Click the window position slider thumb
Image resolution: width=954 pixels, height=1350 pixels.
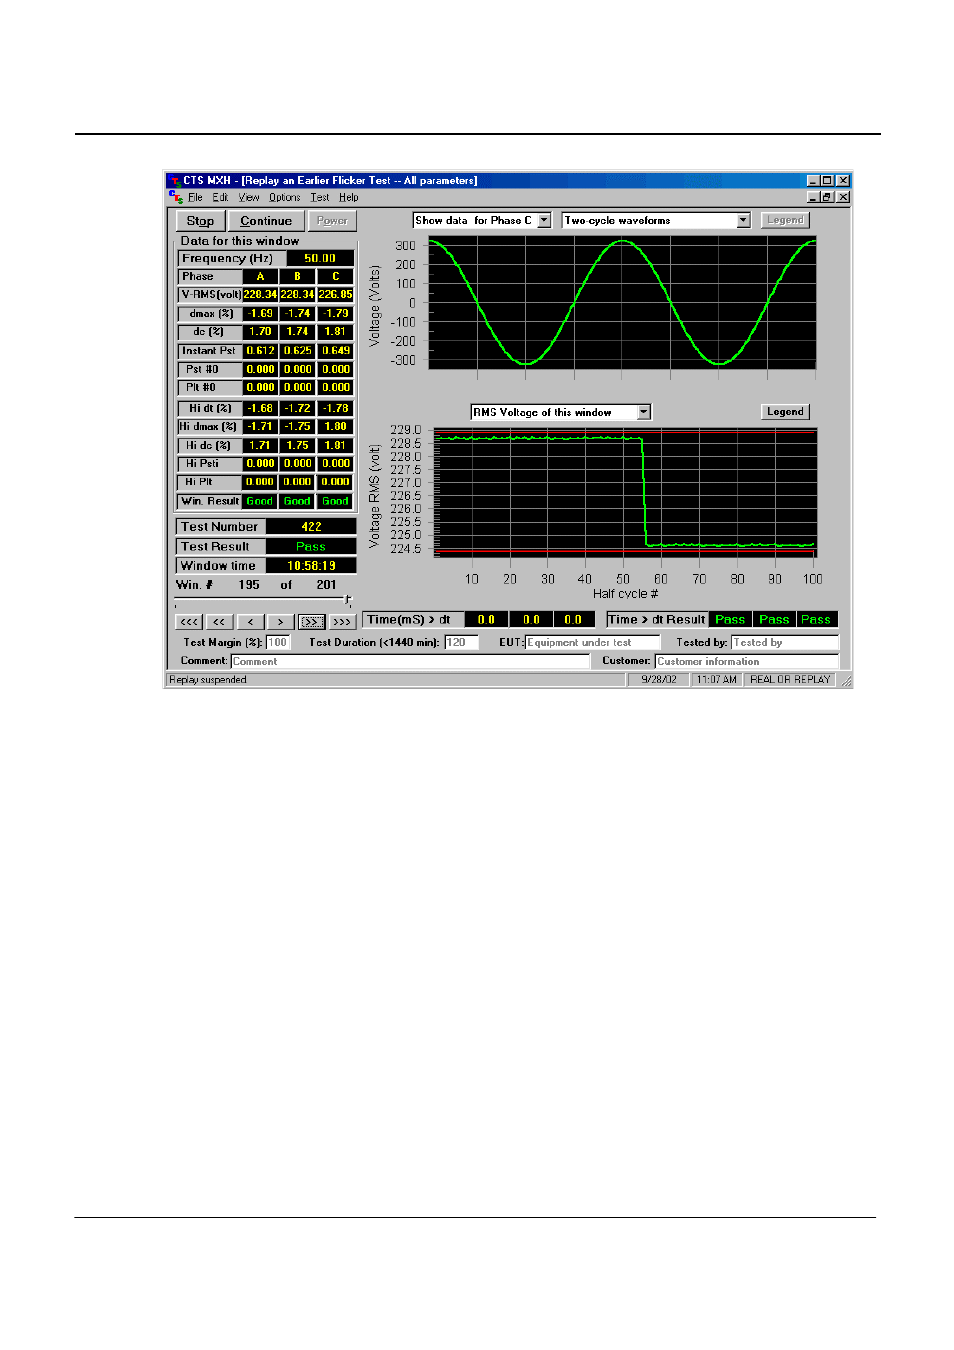[347, 600]
